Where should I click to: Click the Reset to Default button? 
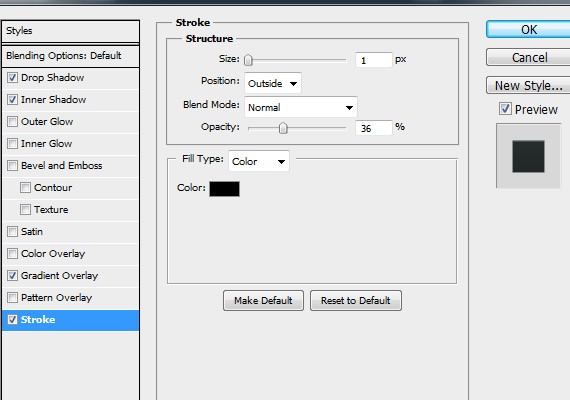coord(356,300)
